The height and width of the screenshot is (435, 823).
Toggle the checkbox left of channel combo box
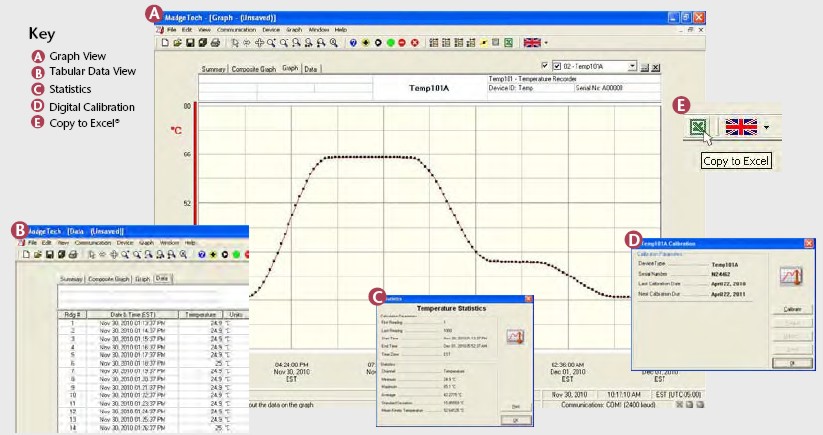pos(544,66)
